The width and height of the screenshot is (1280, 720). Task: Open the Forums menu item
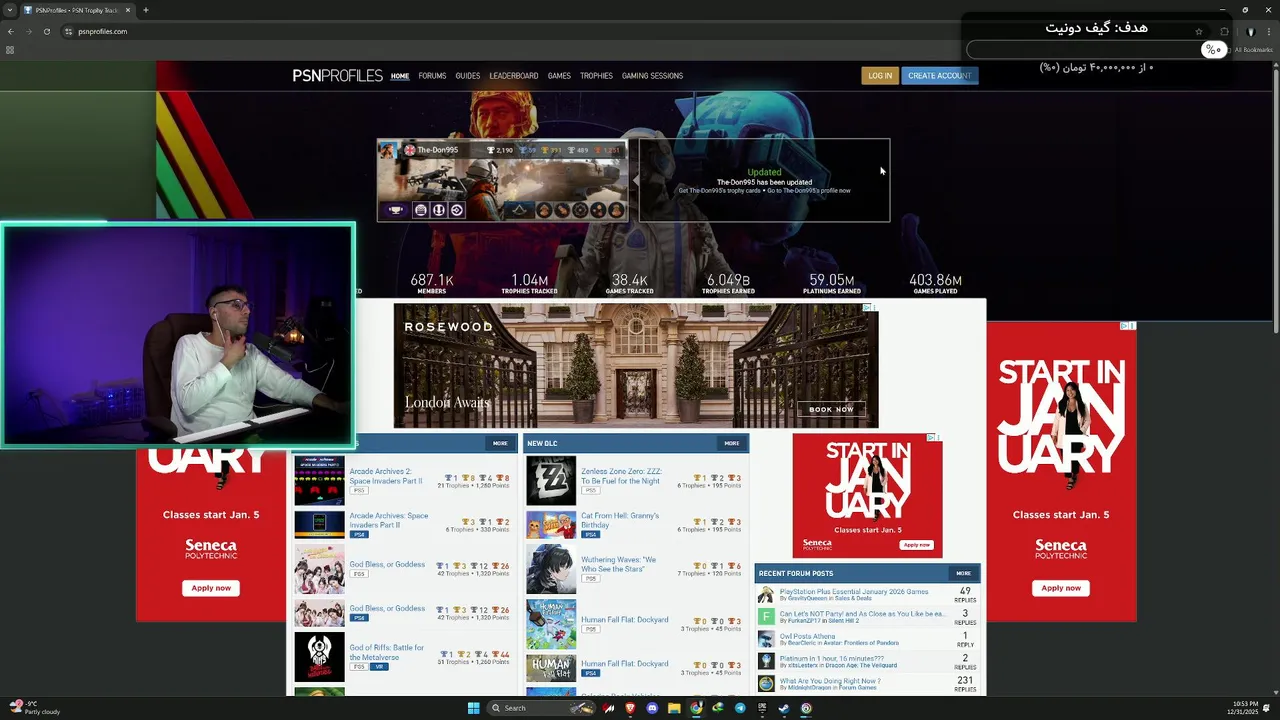click(x=432, y=76)
